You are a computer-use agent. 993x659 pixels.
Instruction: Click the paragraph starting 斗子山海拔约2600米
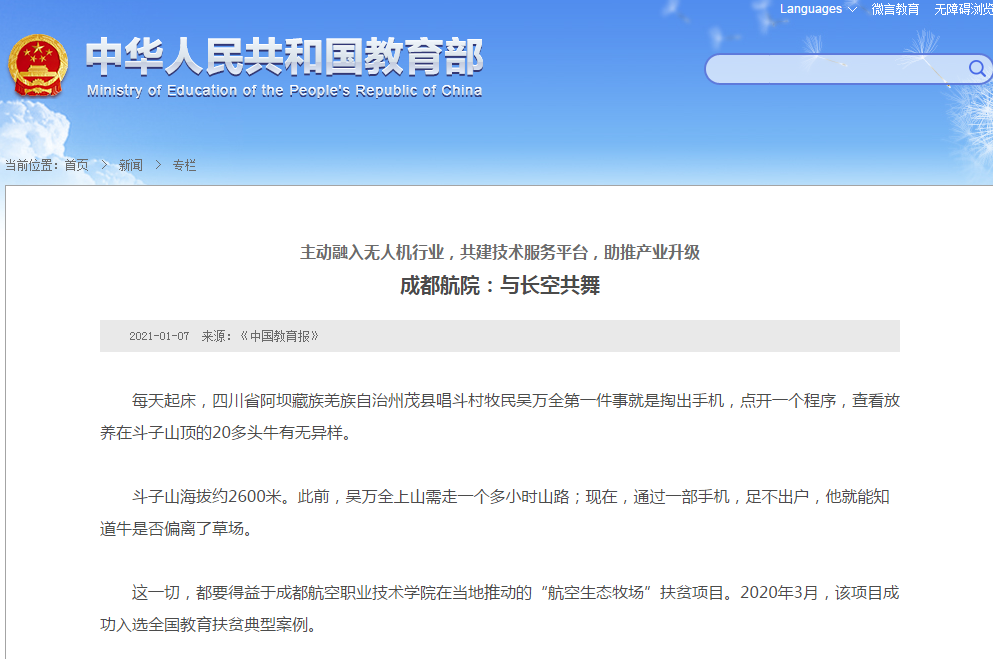tap(495, 513)
